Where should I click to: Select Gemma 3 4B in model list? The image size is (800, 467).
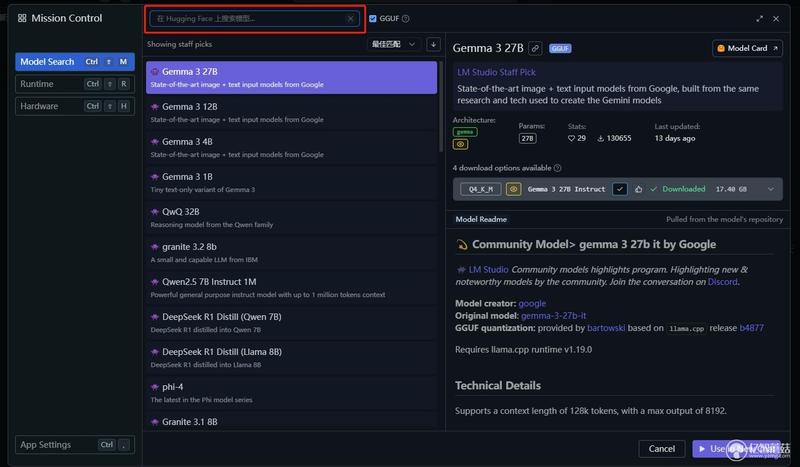coord(291,148)
